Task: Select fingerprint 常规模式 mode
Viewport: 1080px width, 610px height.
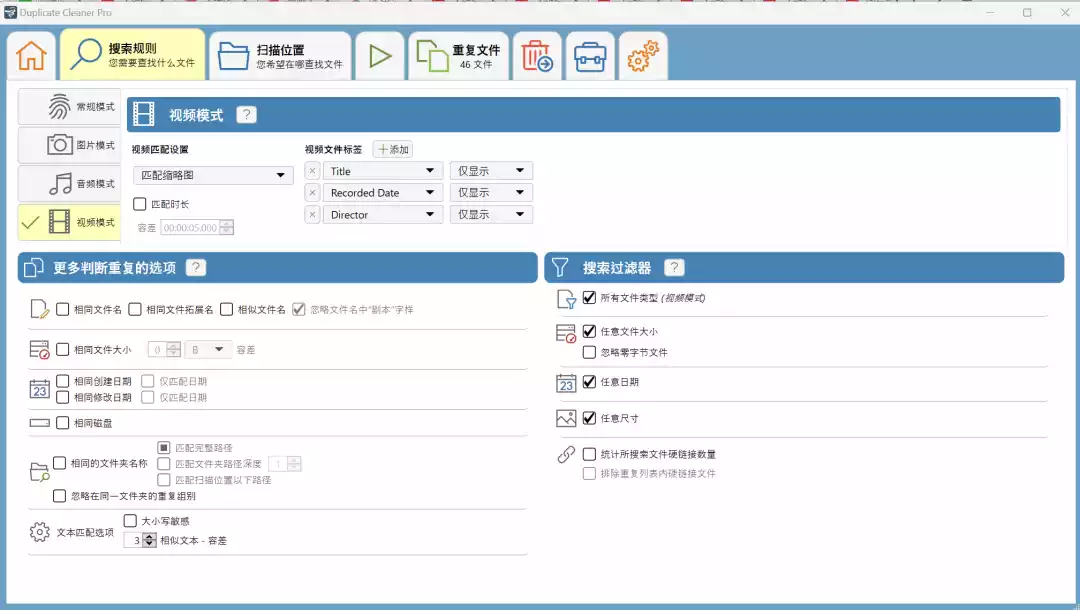Action: tap(69, 107)
